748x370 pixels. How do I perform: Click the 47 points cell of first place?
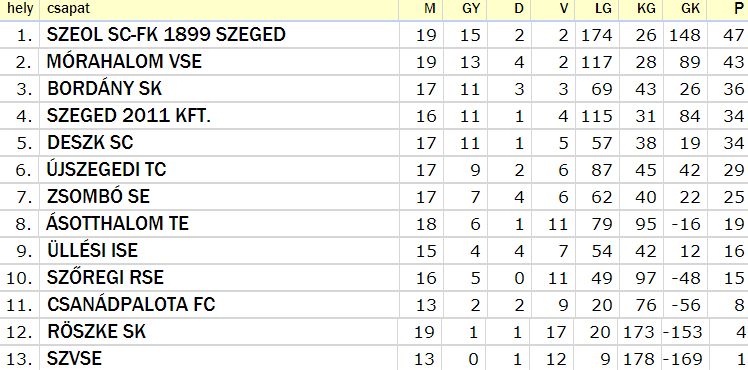[733, 35]
